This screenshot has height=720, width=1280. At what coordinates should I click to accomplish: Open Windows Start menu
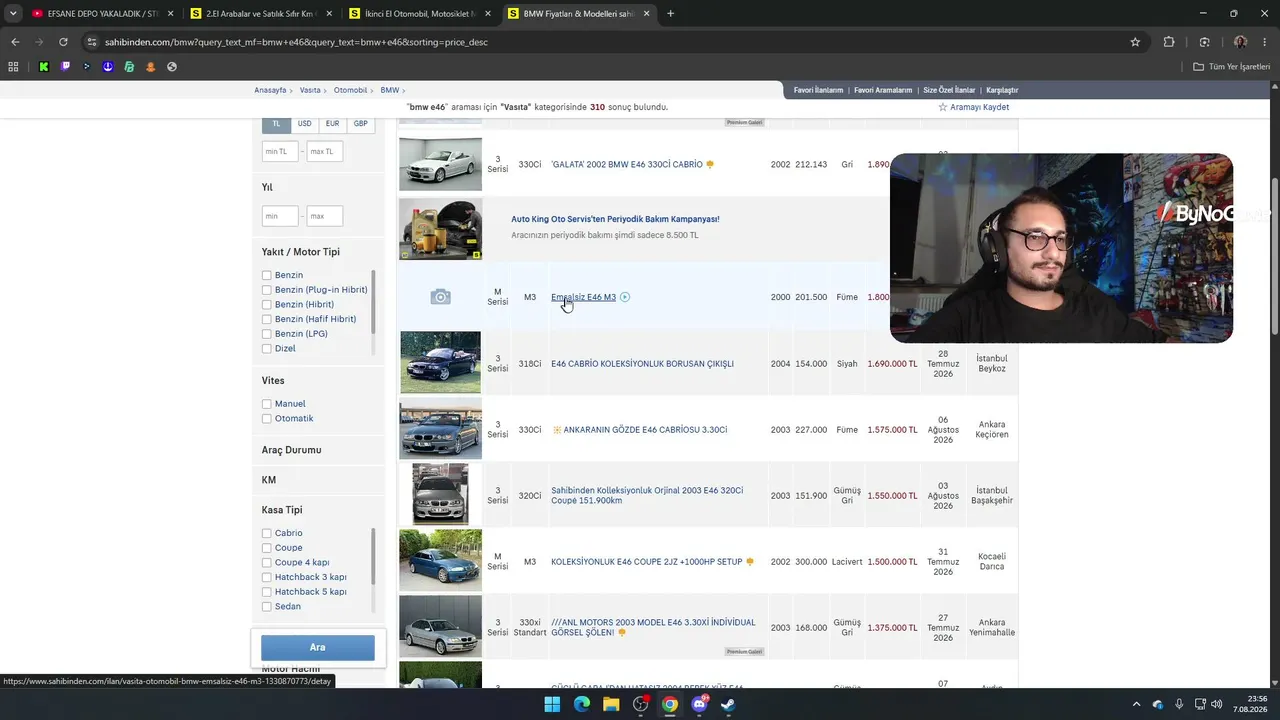point(552,704)
